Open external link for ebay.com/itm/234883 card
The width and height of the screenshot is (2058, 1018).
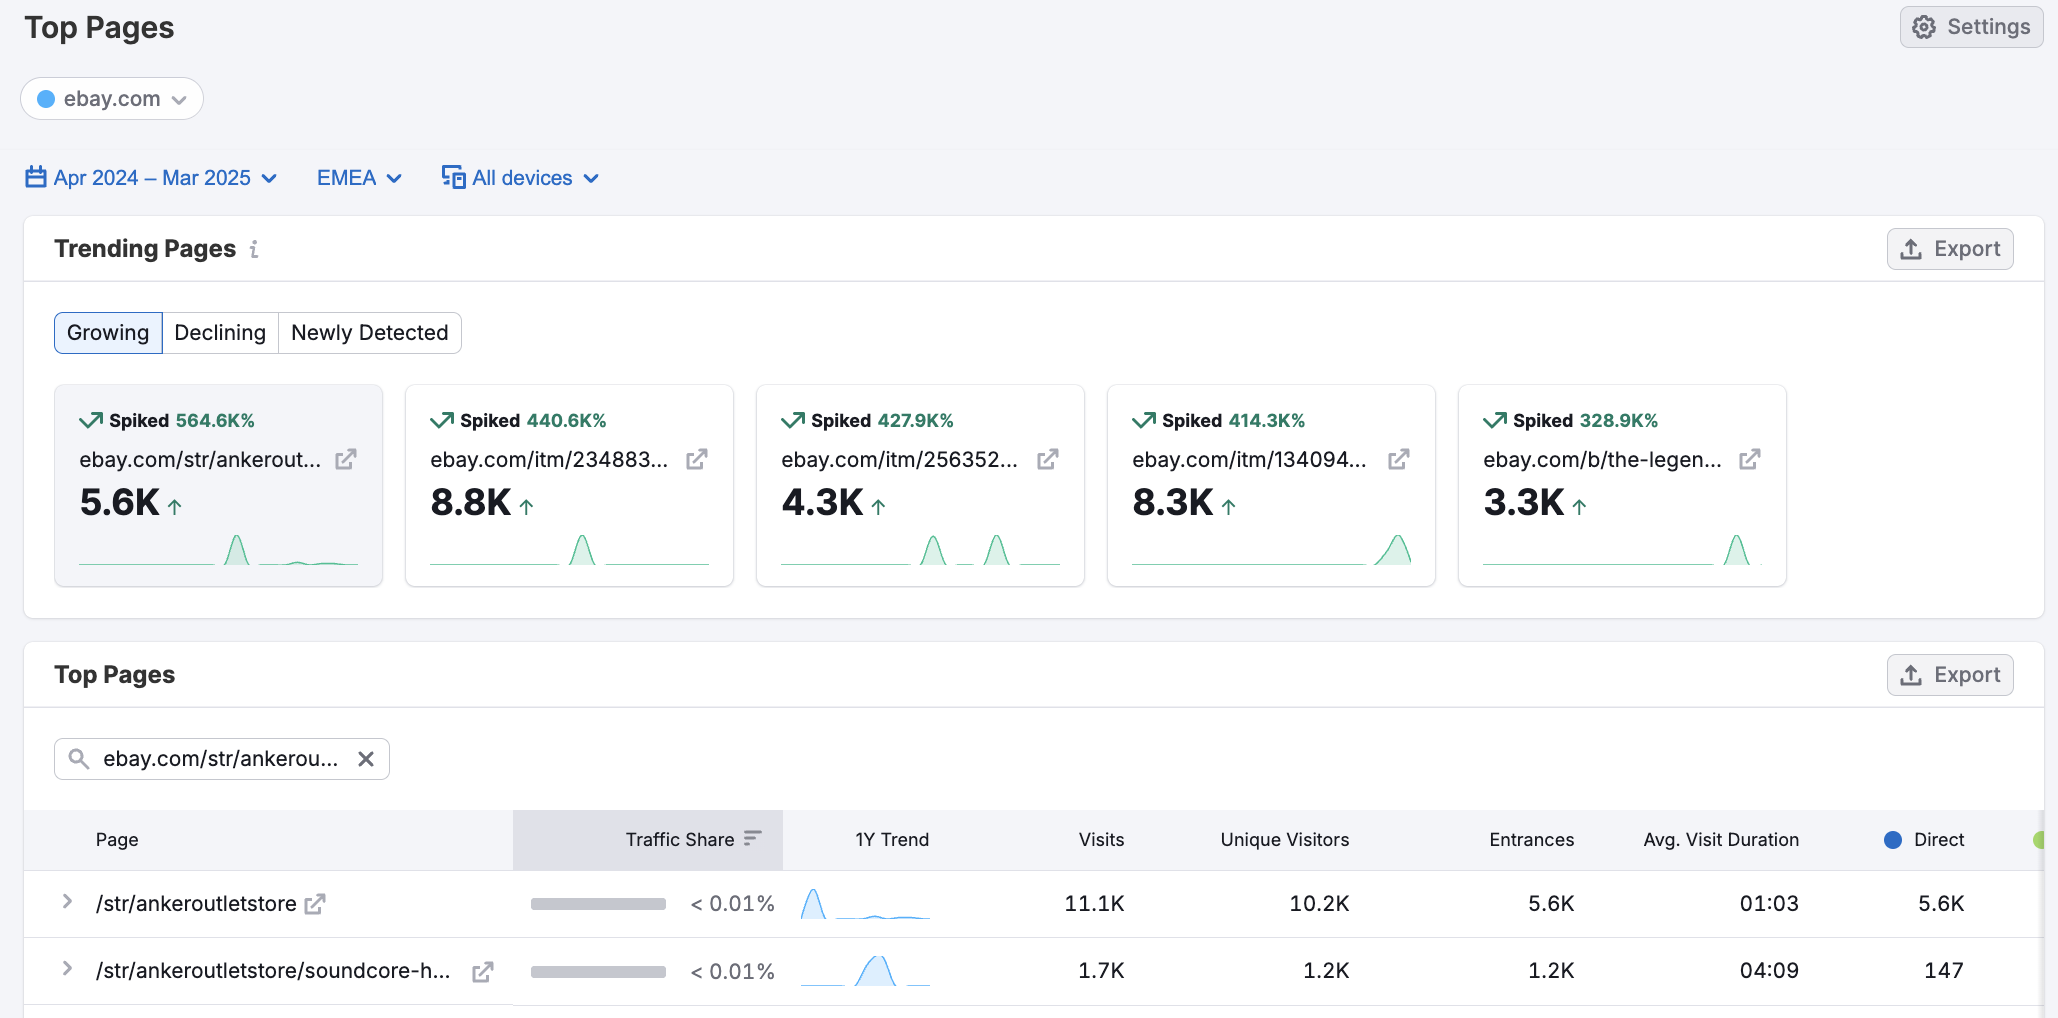[x=697, y=460]
